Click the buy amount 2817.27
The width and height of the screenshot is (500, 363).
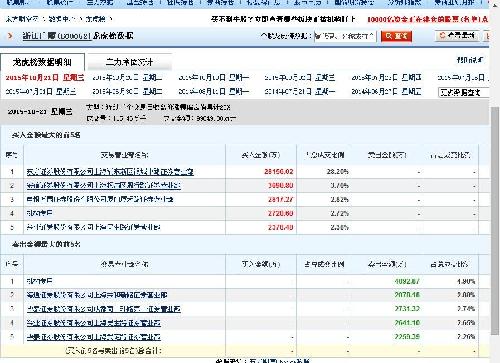click(281, 200)
